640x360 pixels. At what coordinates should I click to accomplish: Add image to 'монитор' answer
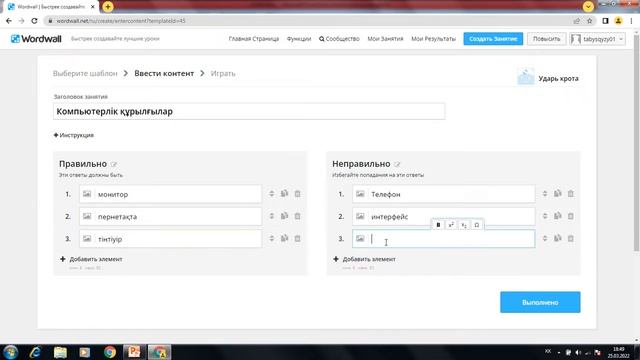(87, 194)
